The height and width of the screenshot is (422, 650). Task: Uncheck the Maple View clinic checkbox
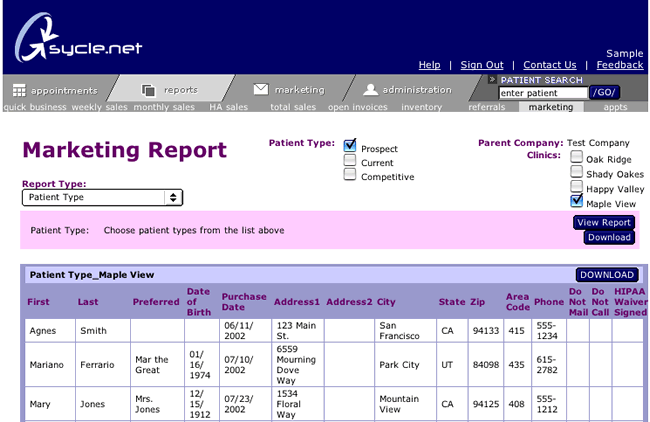coord(577,201)
